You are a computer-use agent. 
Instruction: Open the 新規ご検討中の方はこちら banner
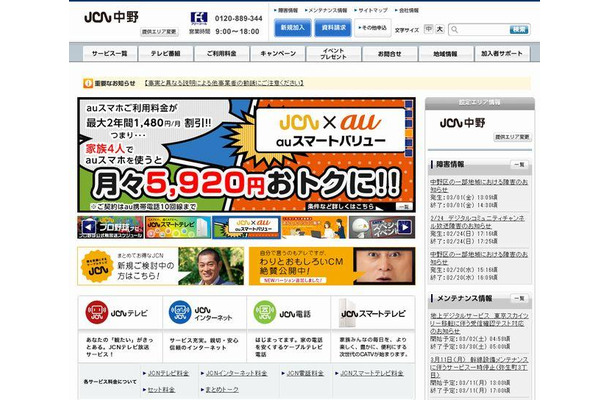coord(161,266)
